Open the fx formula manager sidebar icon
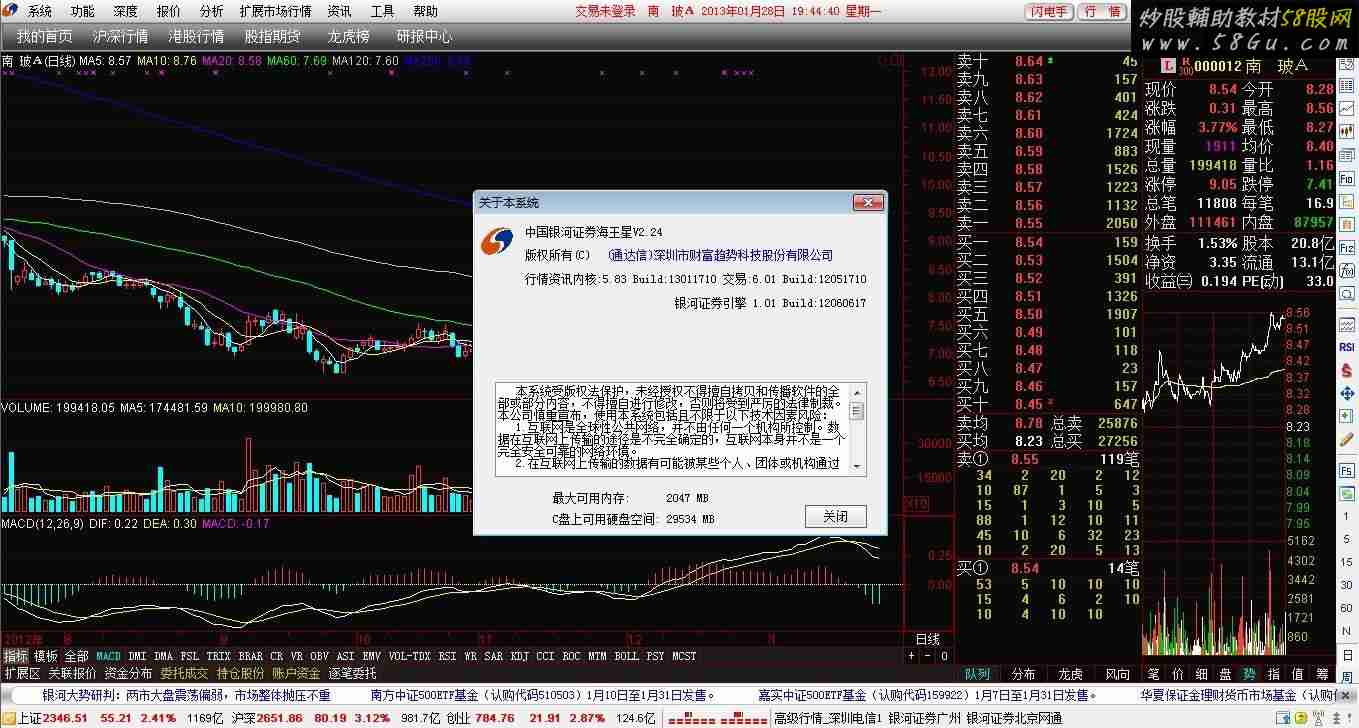1359x728 pixels. 1347,270
